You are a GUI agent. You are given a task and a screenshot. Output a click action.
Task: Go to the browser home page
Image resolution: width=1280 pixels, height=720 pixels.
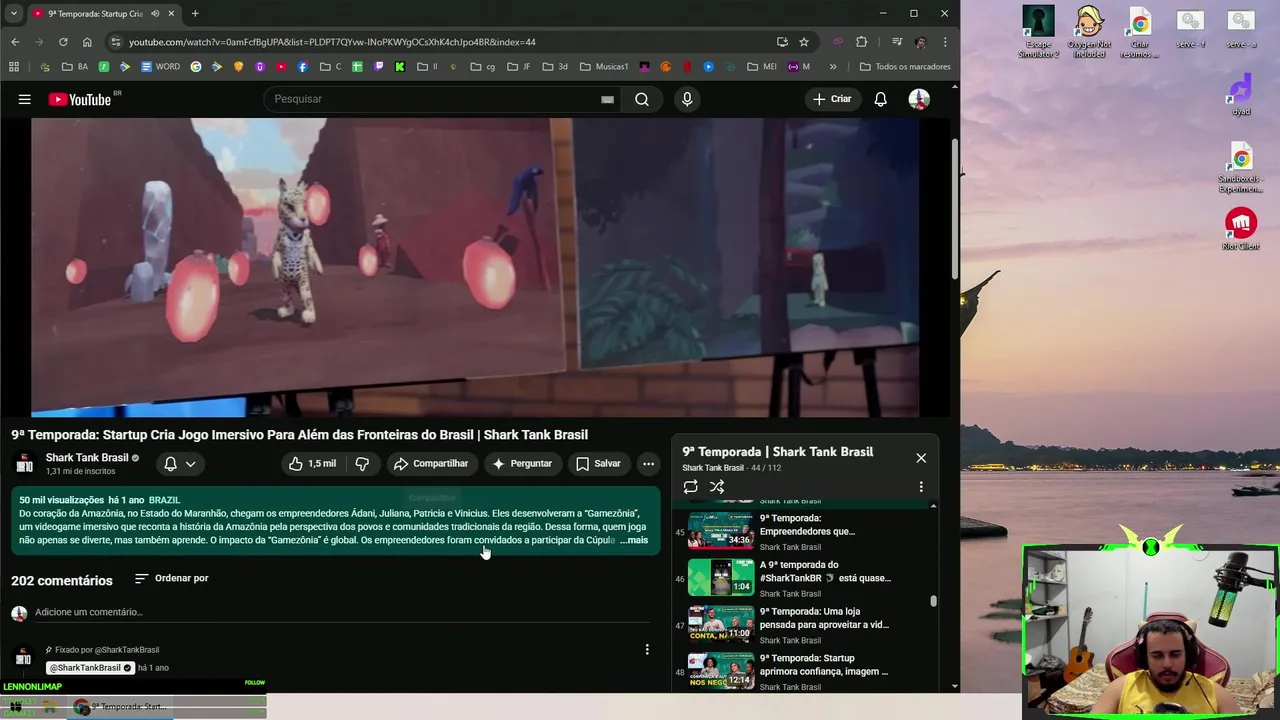(x=87, y=42)
